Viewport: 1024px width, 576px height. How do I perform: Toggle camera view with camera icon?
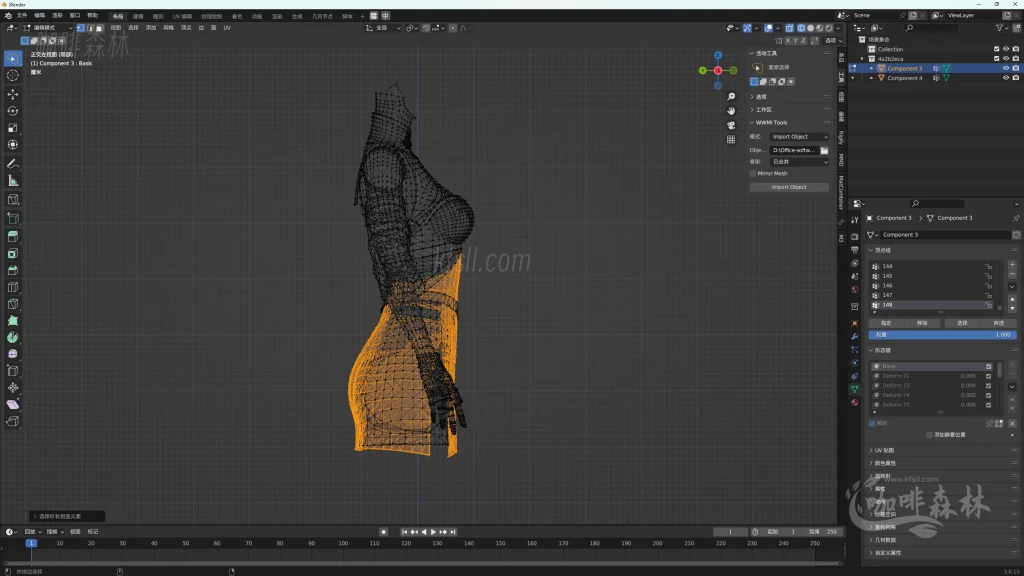coord(731,125)
